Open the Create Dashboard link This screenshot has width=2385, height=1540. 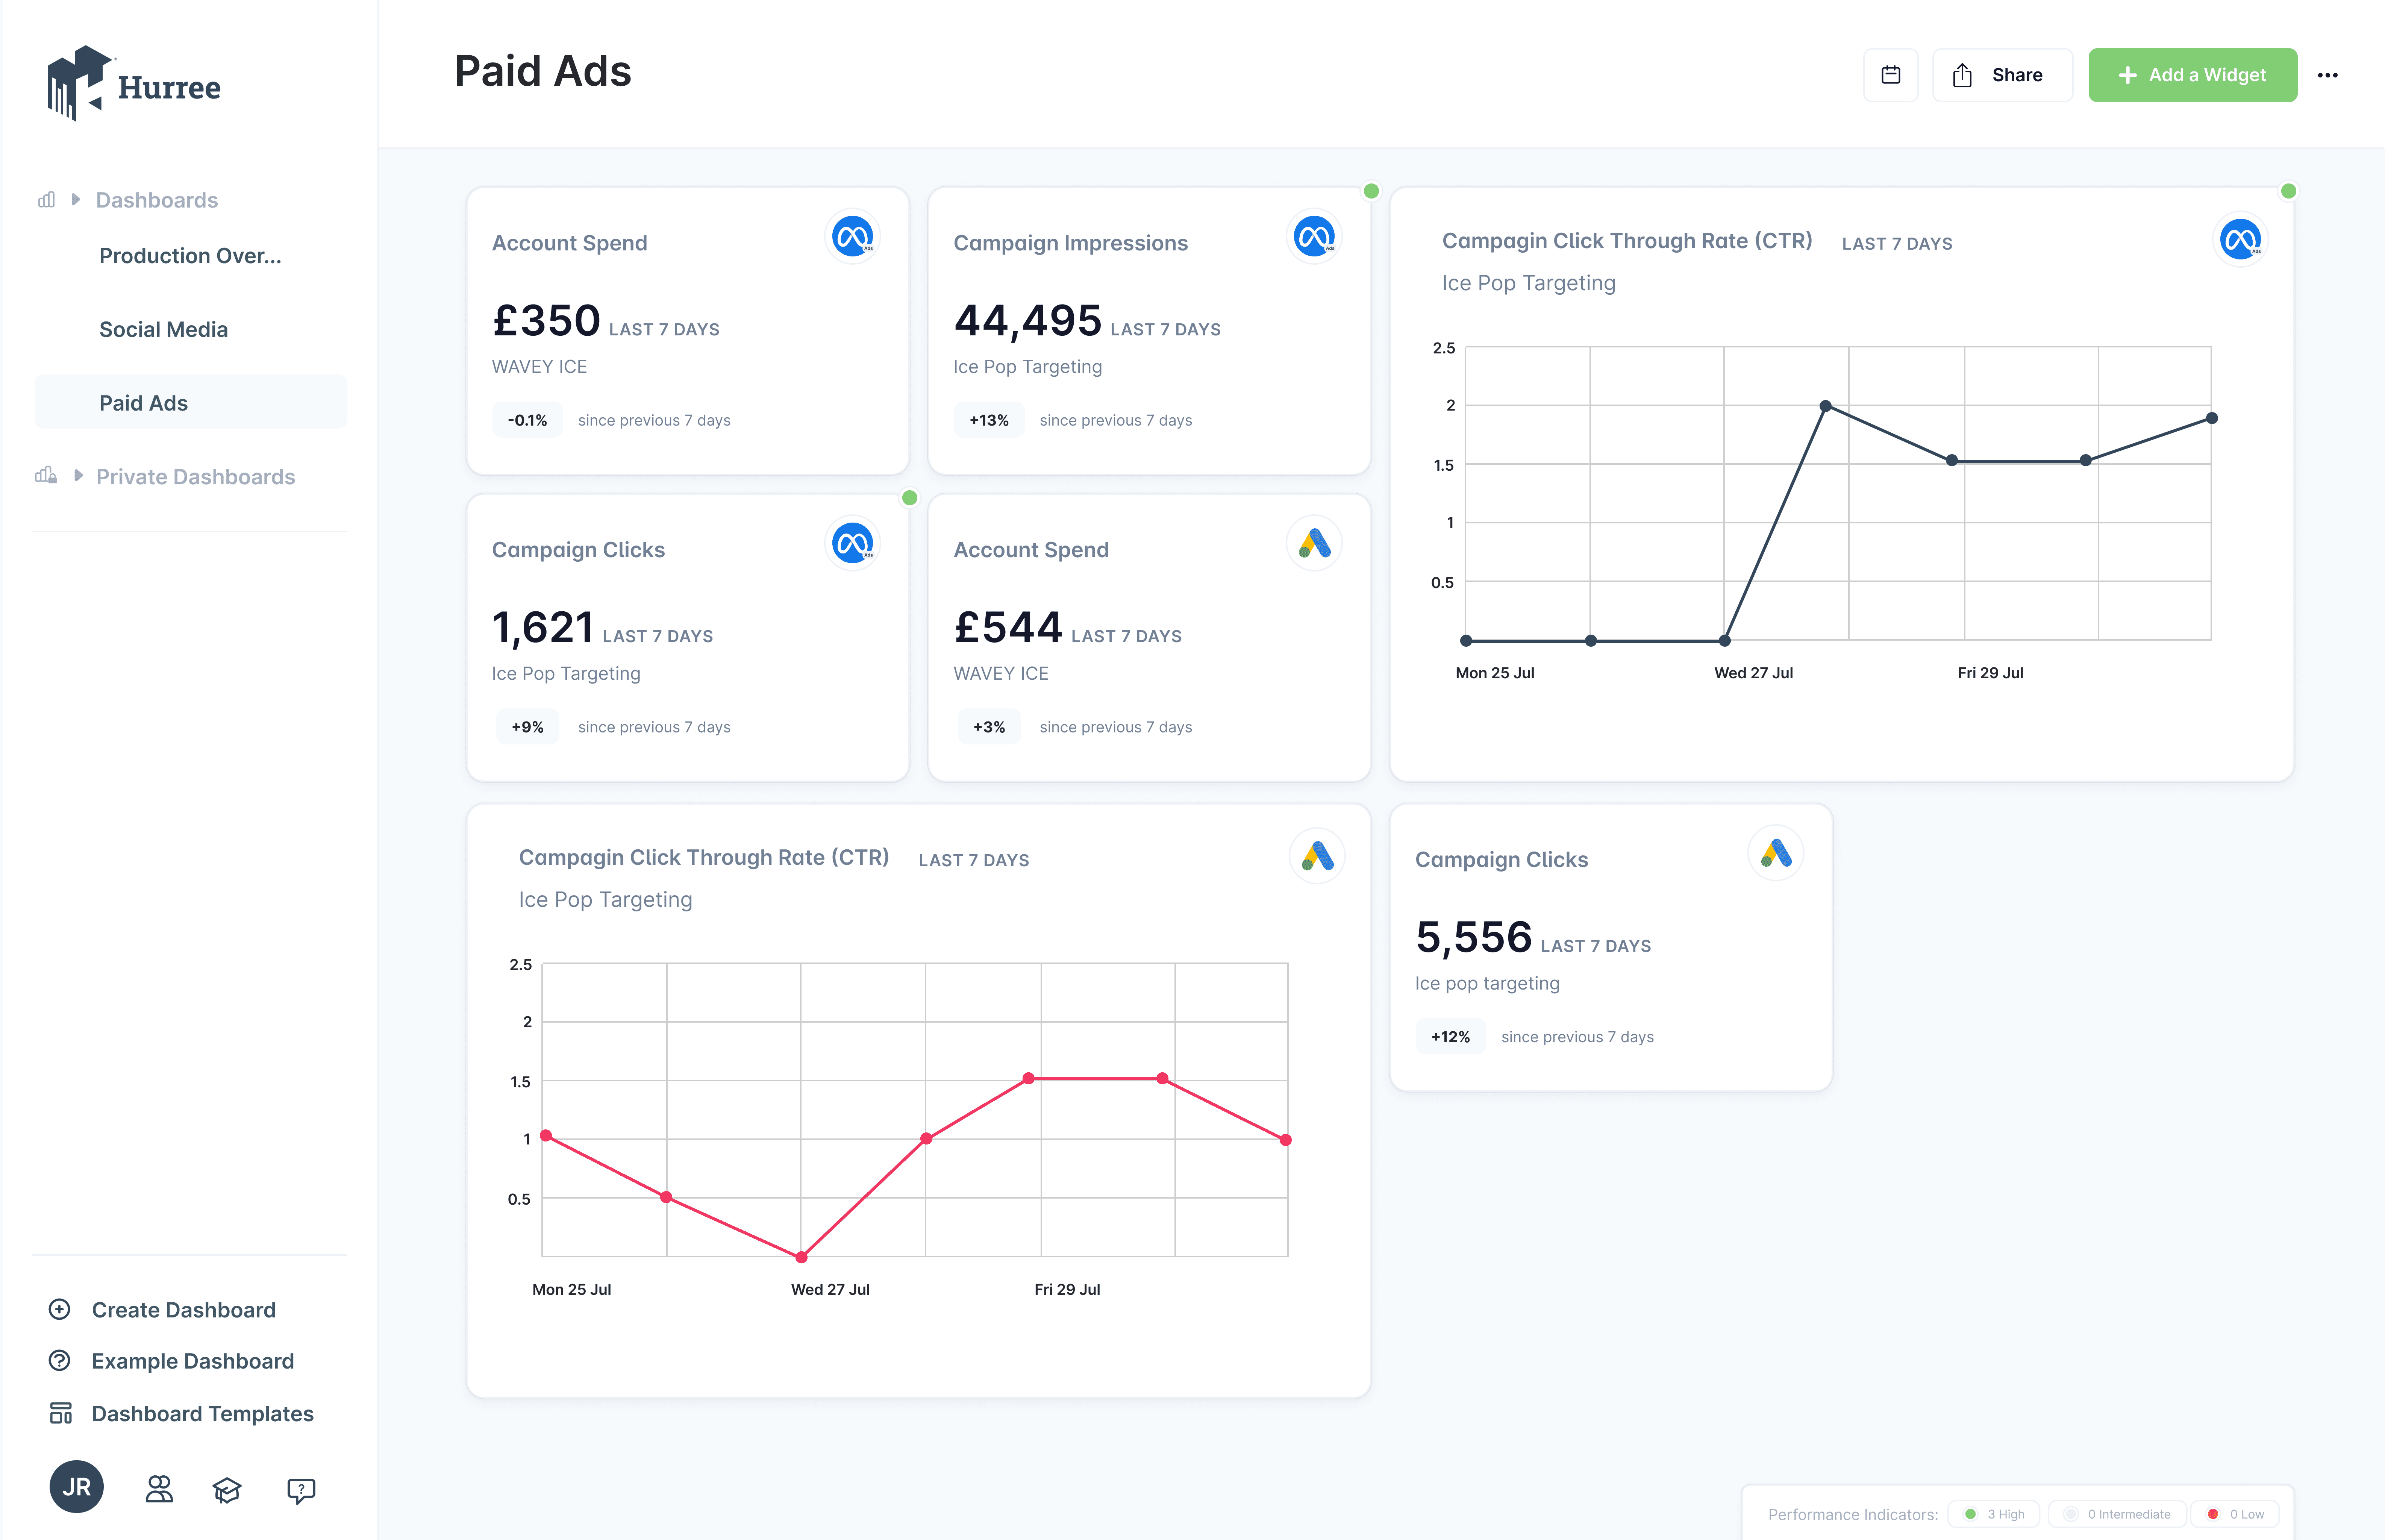184,1310
